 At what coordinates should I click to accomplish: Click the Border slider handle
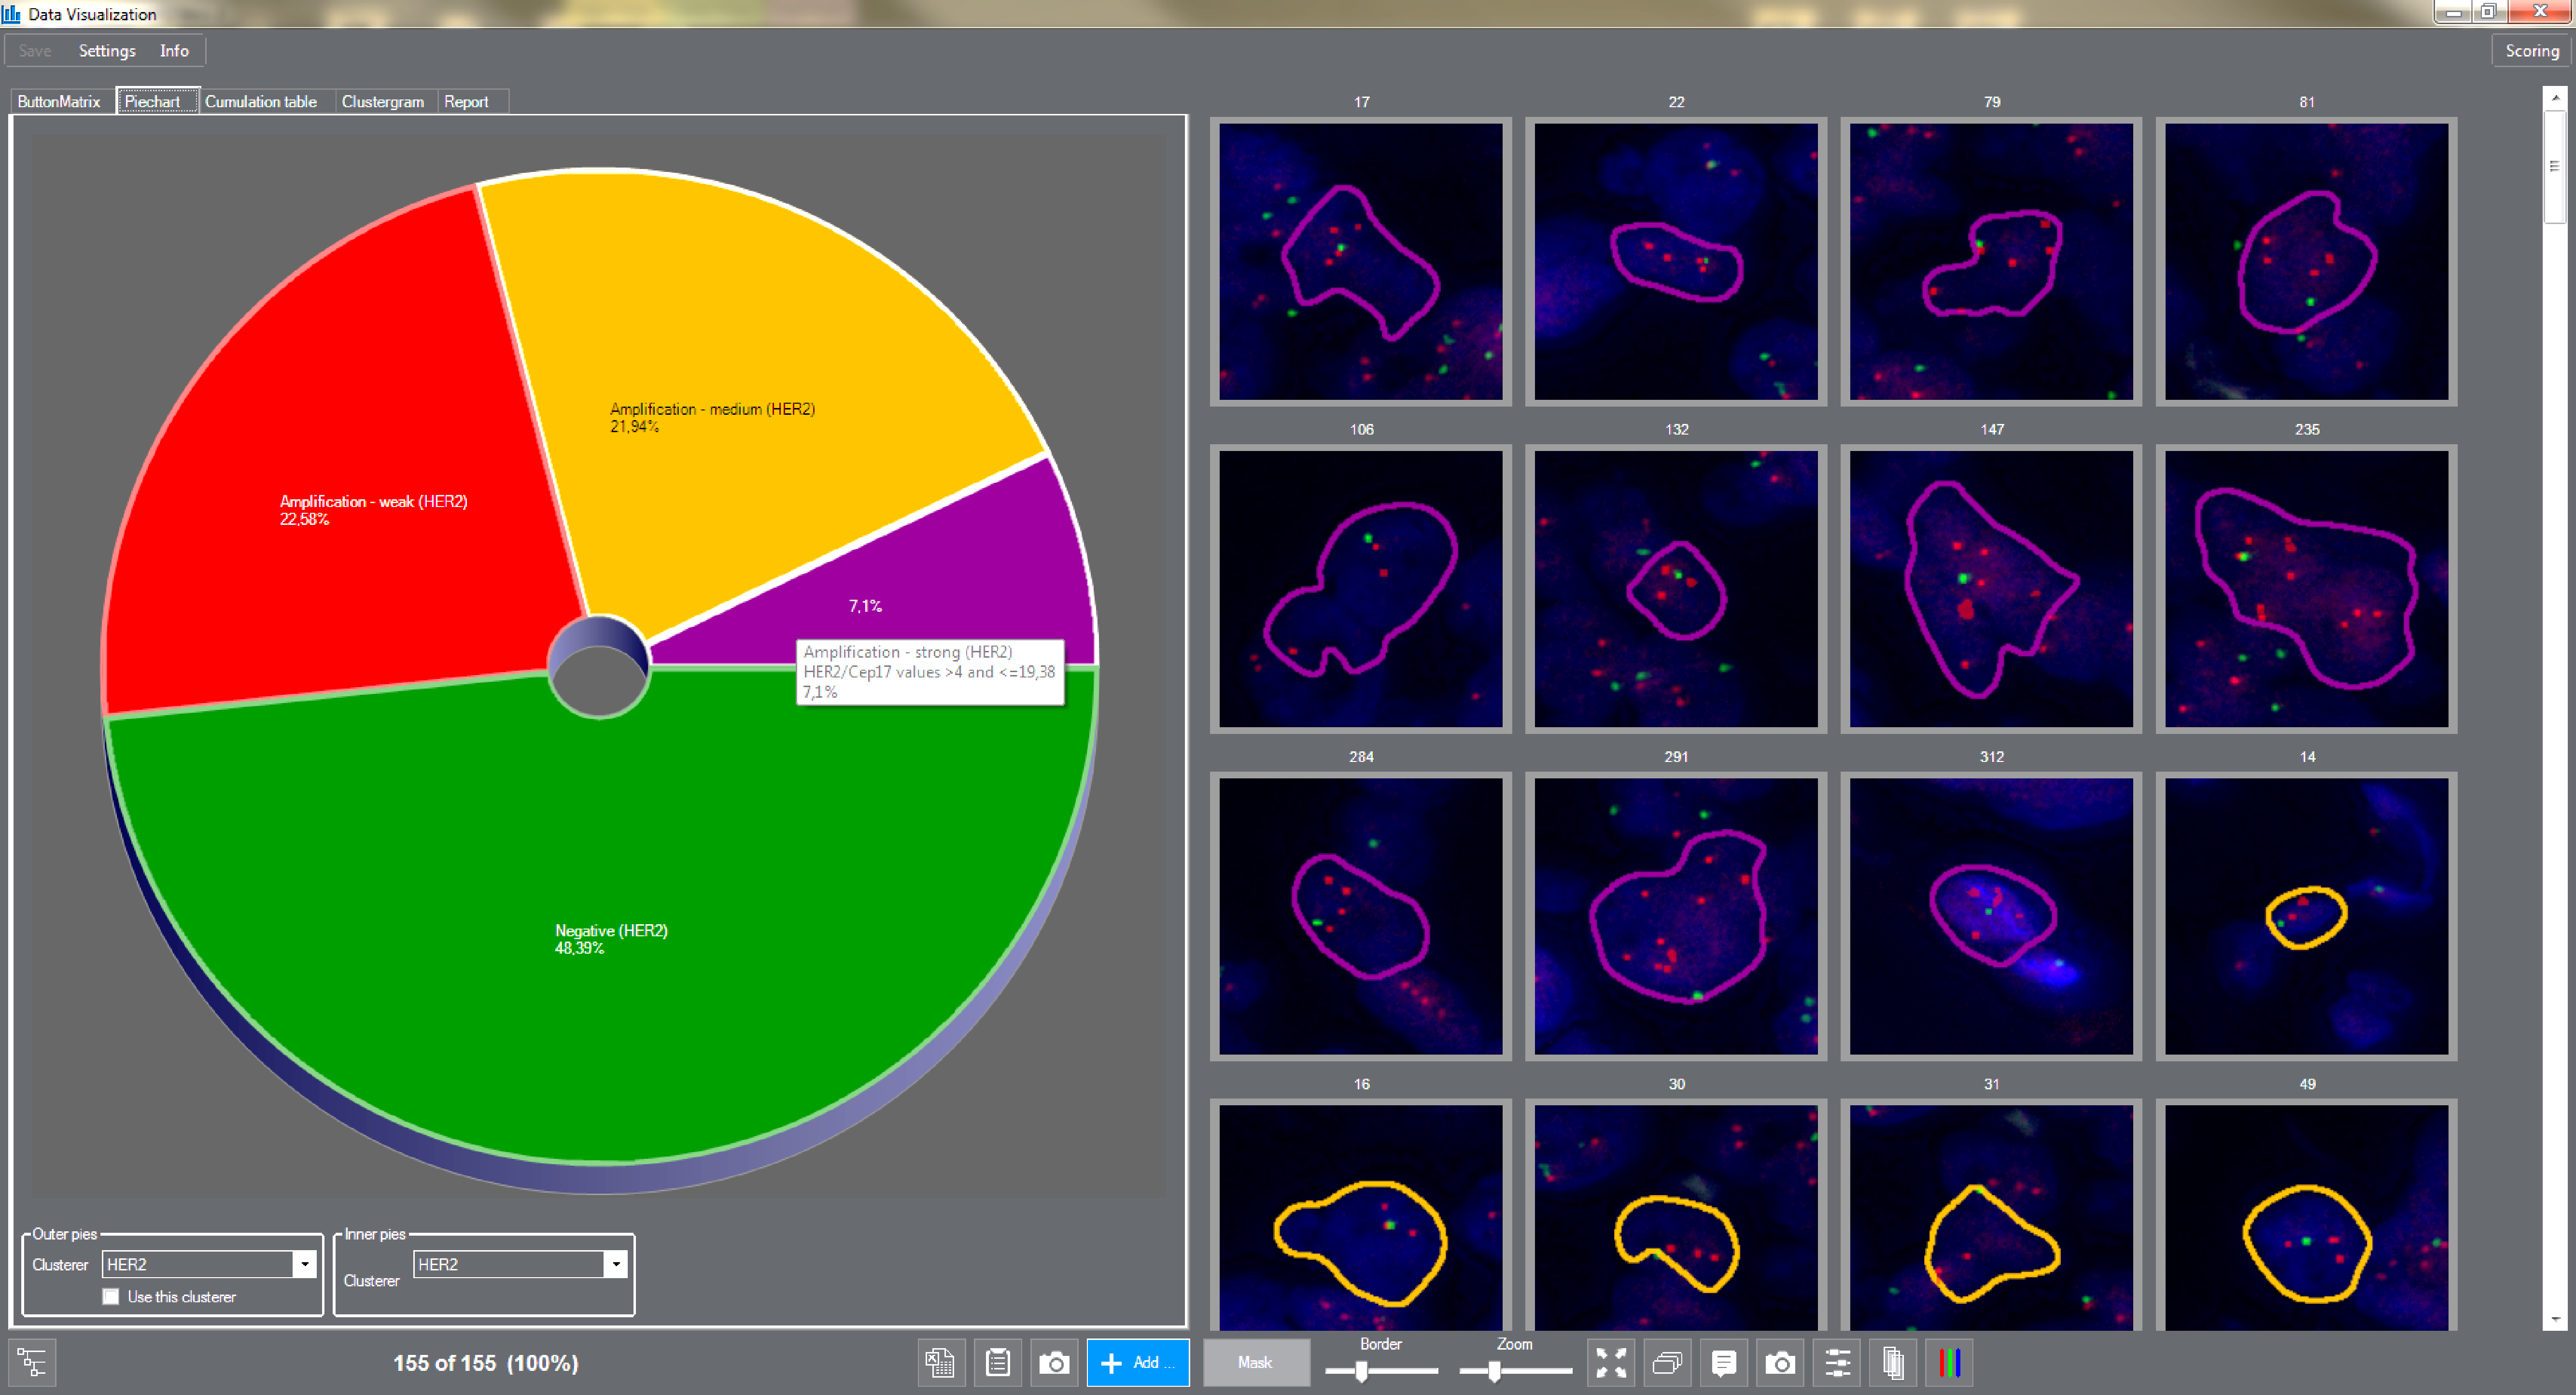(x=1361, y=1371)
